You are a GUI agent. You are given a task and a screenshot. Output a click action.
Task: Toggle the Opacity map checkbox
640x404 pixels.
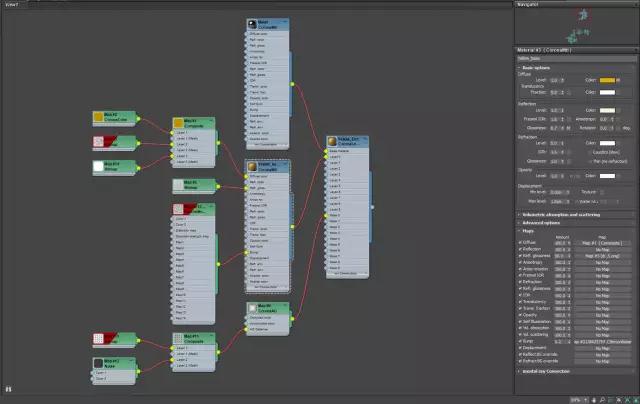point(520,315)
